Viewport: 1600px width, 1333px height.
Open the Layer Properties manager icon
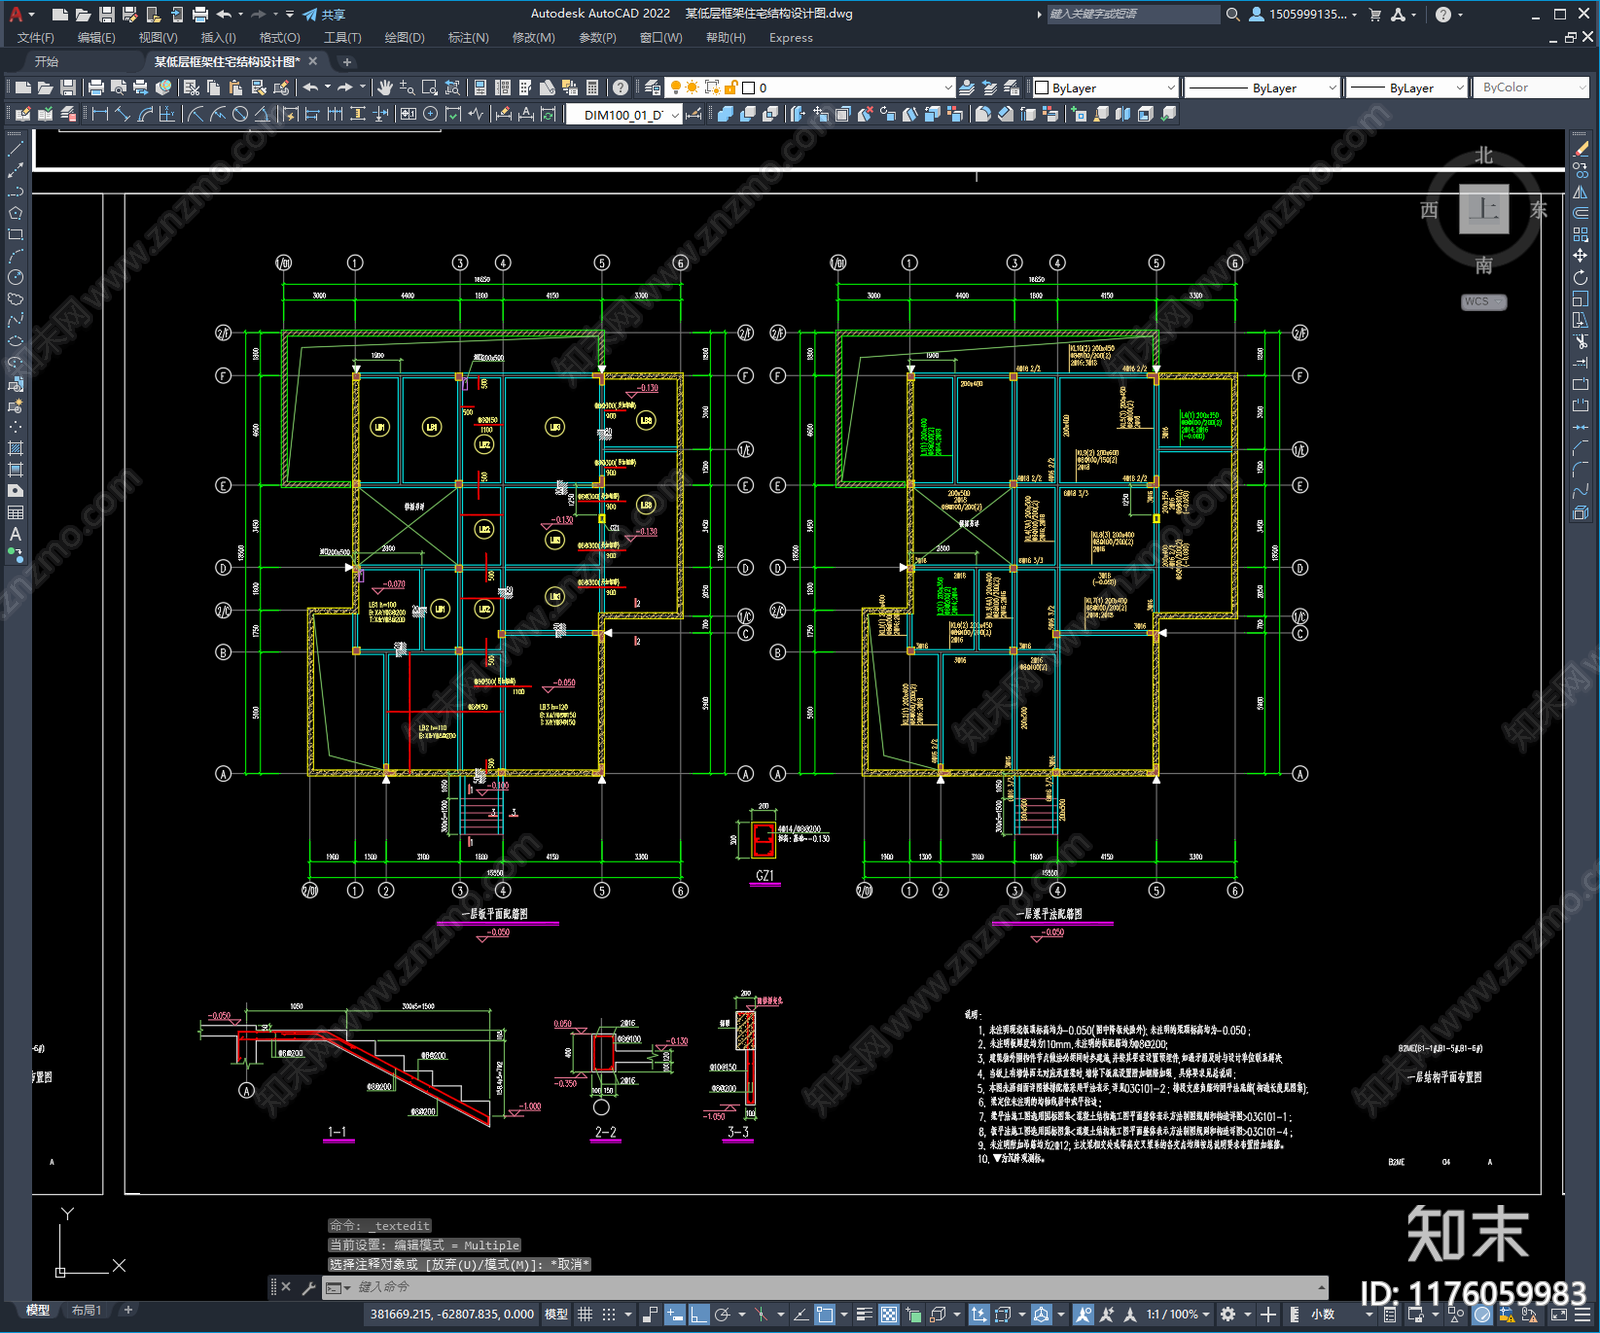pyautogui.click(x=653, y=88)
